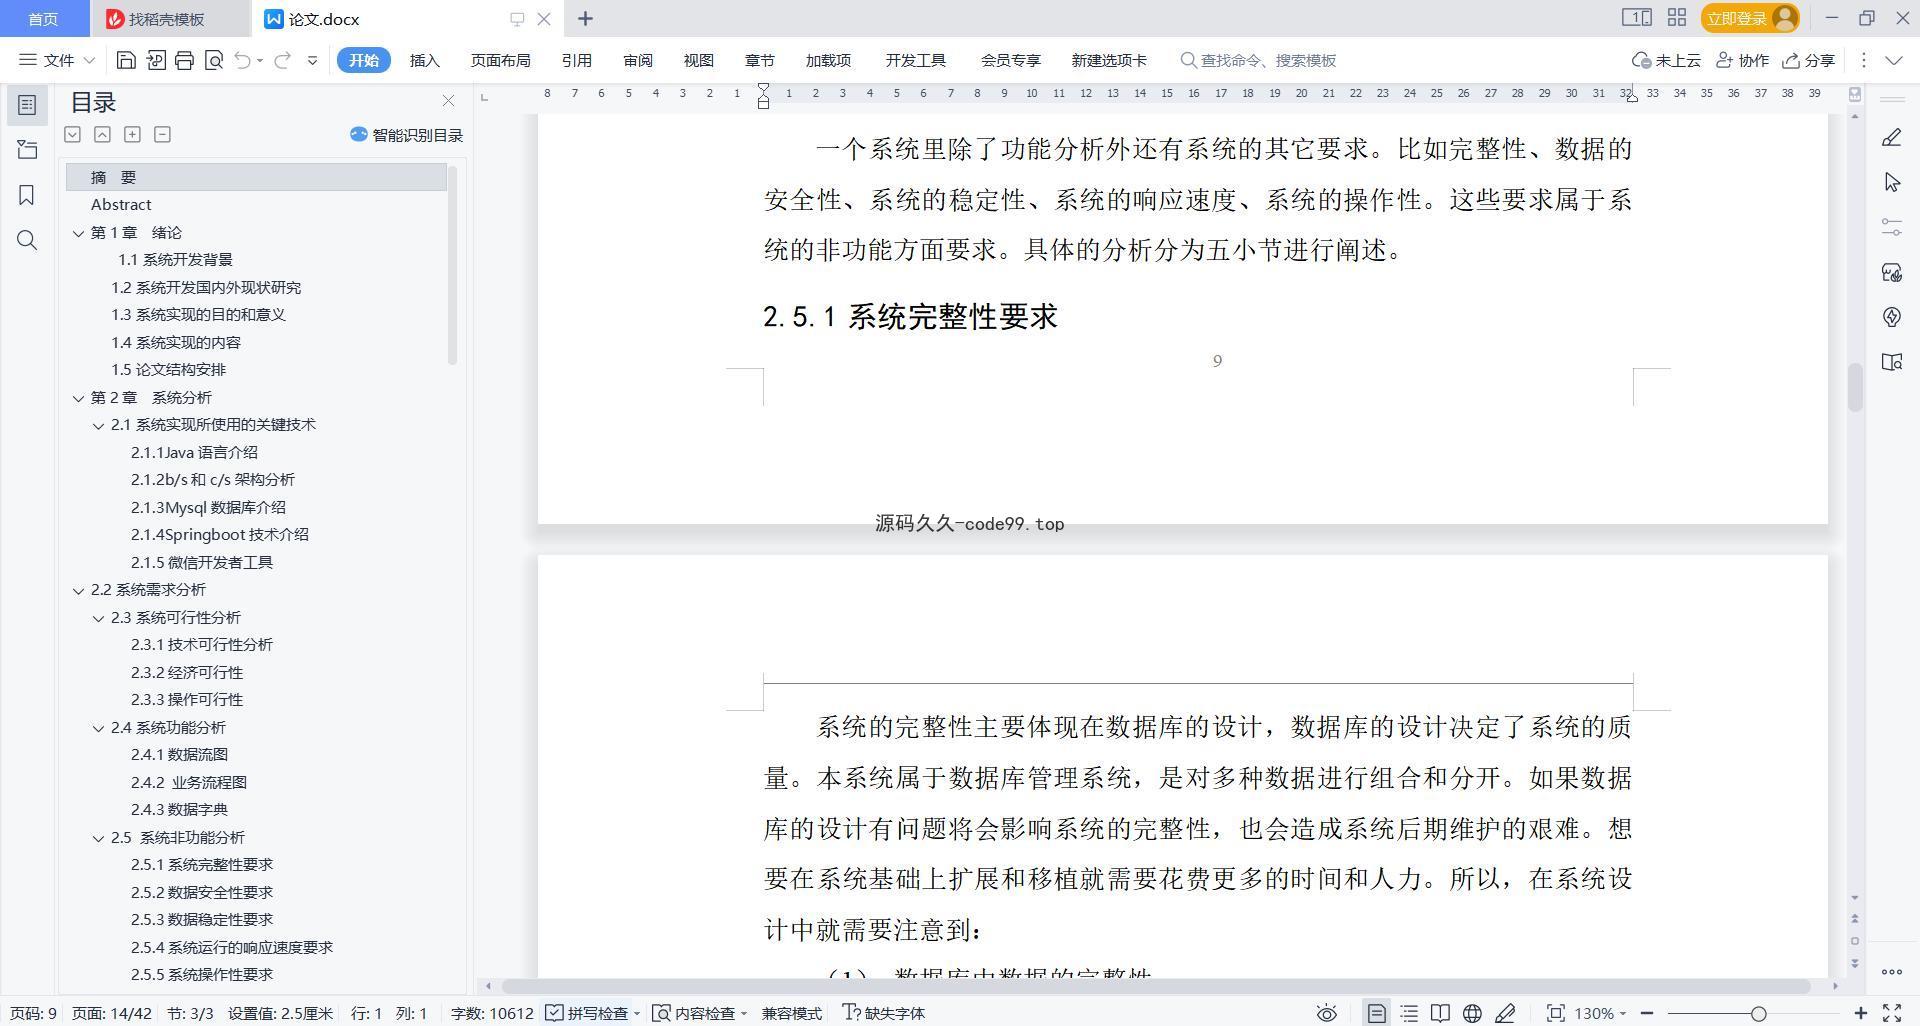1920x1026 pixels.
Task: Jump to 2.4.3 数据字典 in the outline
Action: click(x=179, y=809)
